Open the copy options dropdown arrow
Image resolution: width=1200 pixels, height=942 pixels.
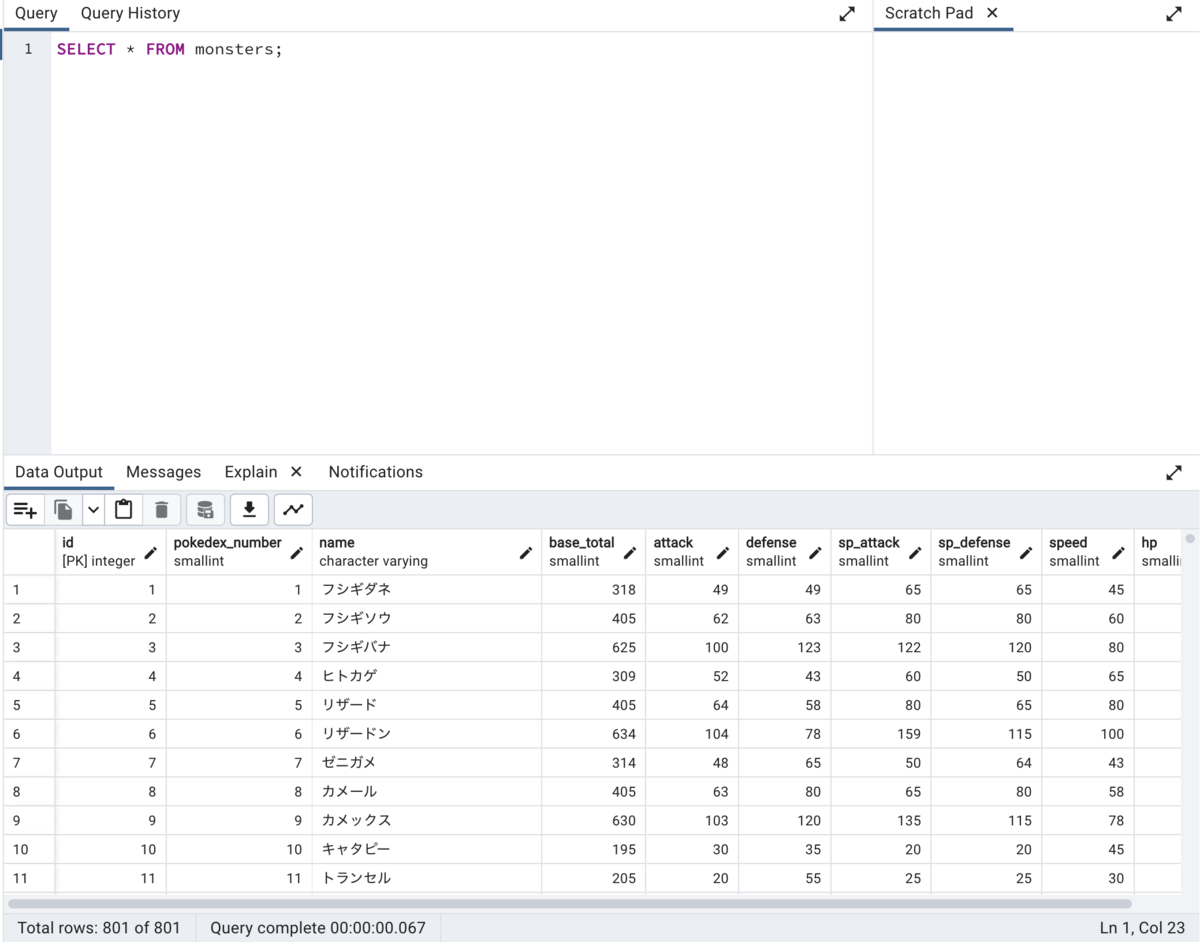pyautogui.click(x=93, y=510)
